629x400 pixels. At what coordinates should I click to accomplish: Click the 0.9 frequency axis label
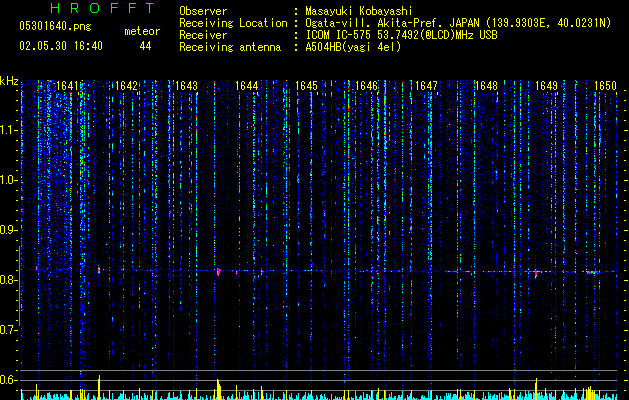[9, 230]
